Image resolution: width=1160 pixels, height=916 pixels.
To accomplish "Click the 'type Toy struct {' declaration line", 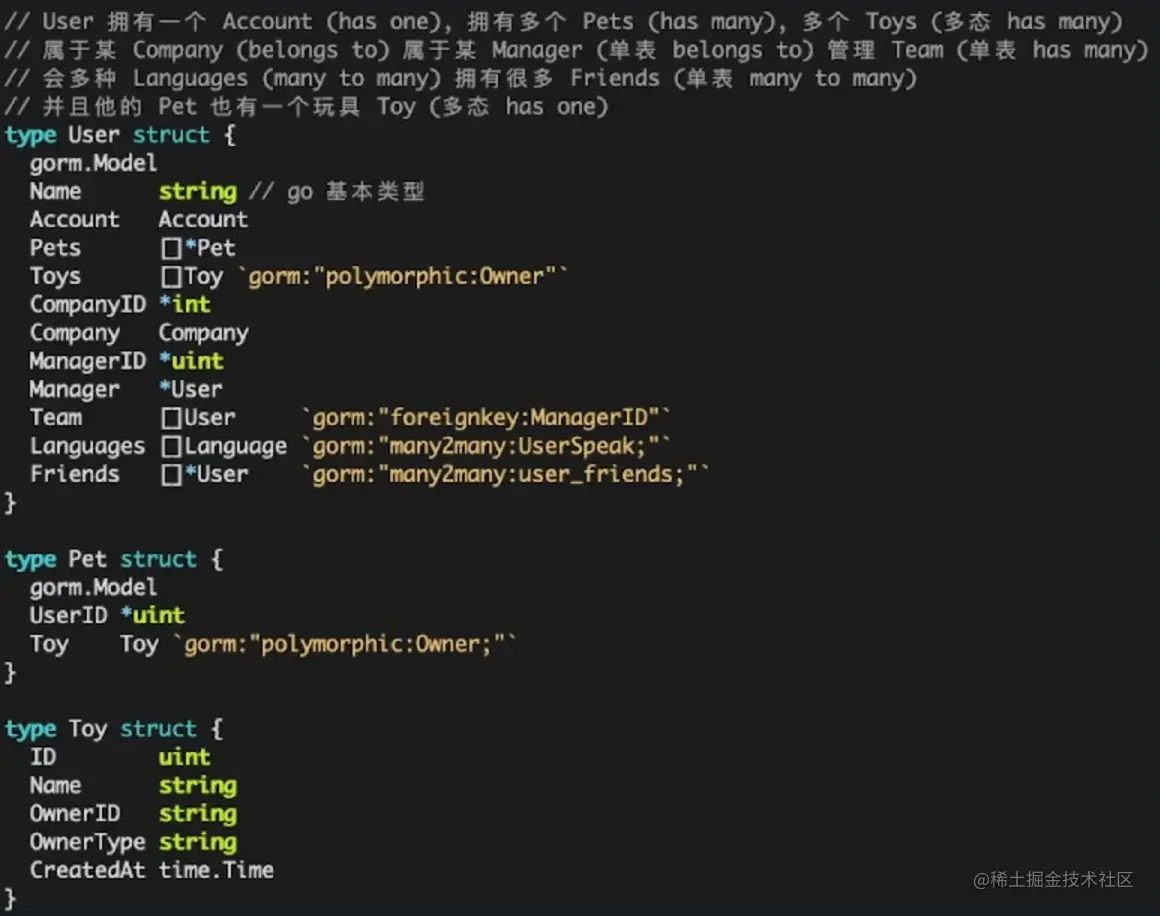I will click(x=114, y=729).
